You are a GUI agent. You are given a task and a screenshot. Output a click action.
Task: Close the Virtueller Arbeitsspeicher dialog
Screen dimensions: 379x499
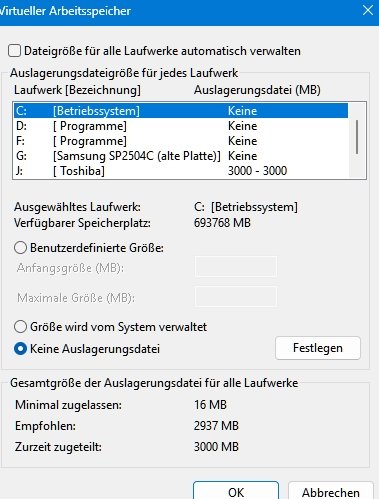368,10
